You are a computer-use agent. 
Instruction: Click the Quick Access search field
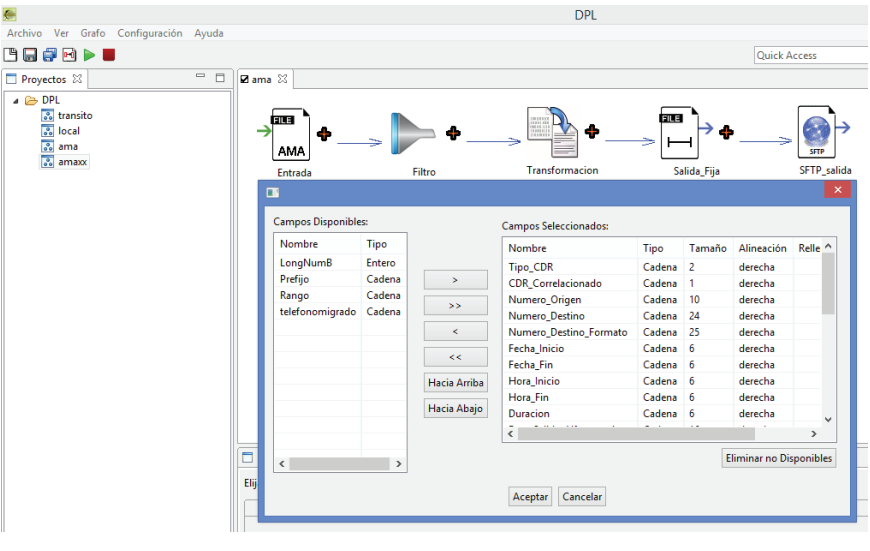coord(810,56)
